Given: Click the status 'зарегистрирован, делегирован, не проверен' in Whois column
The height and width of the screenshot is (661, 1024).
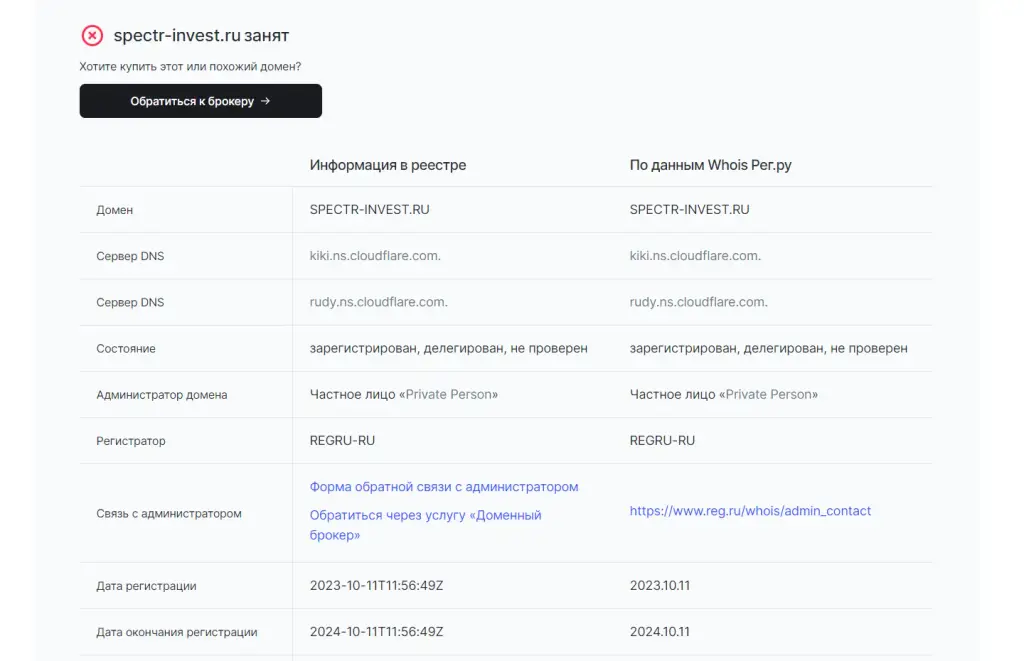Looking at the screenshot, I should pos(769,349).
